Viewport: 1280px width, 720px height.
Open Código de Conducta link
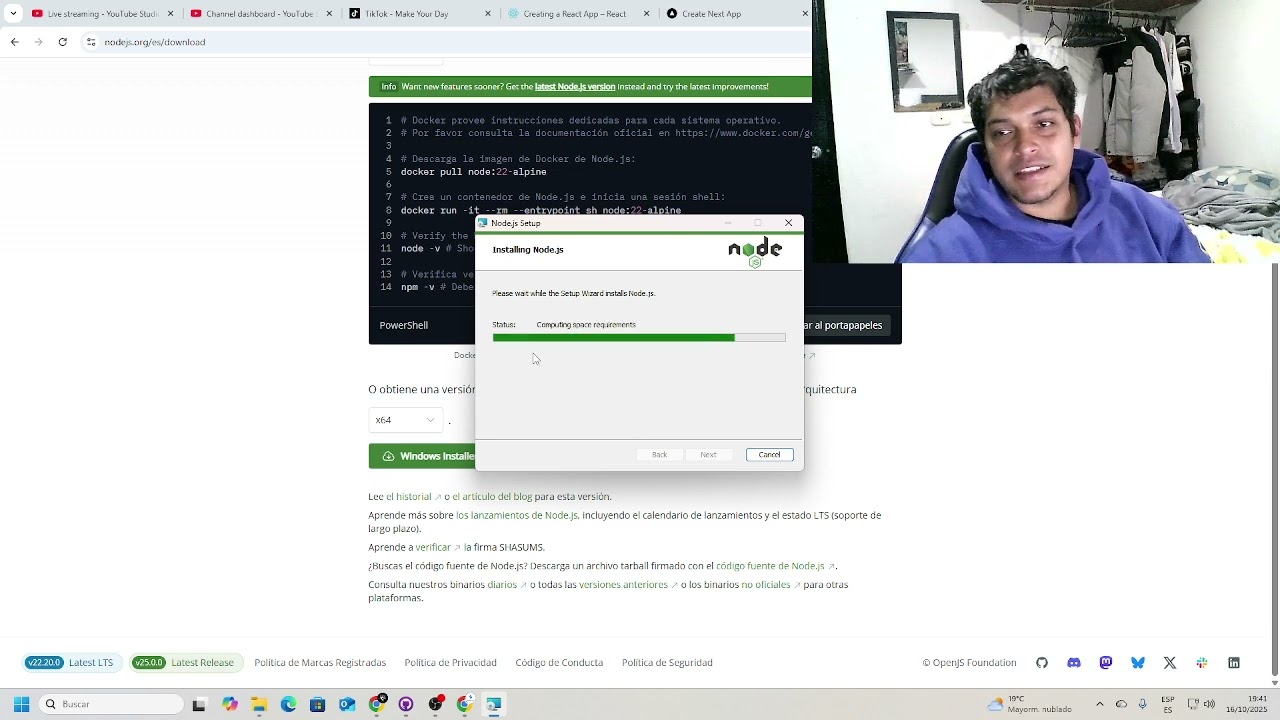click(559, 663)
